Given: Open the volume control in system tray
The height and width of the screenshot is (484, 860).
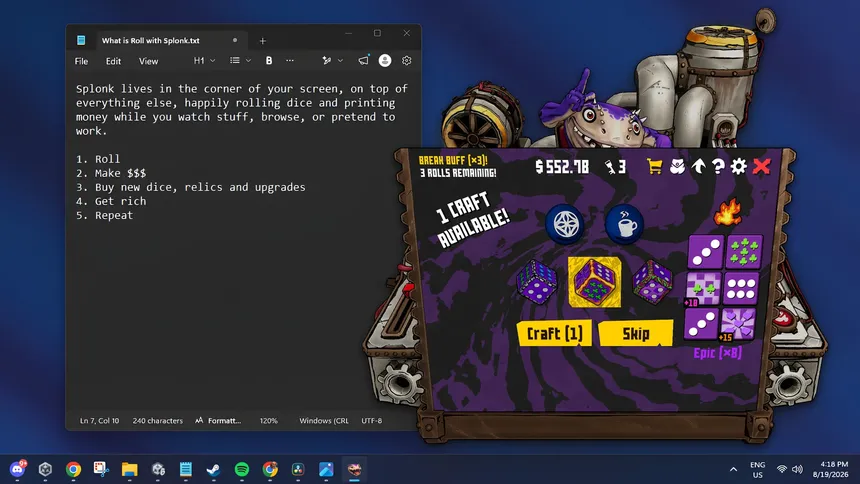Looking at the screenshot, I should point(797,469).
